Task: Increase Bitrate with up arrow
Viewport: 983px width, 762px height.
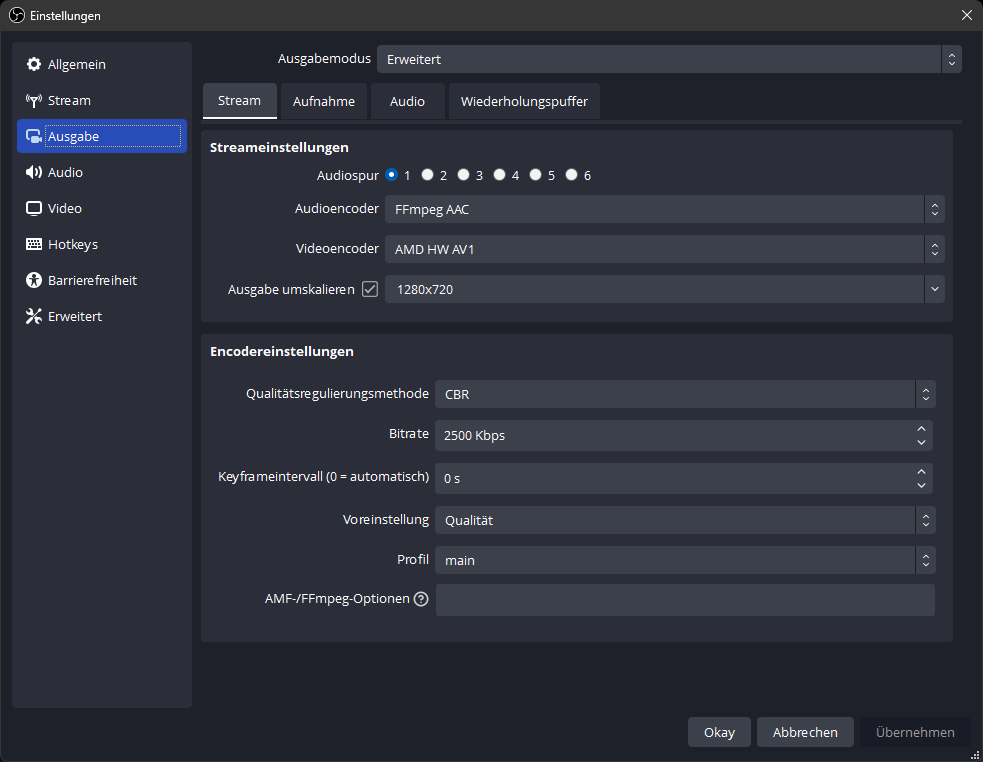Action: click(921, 429)
